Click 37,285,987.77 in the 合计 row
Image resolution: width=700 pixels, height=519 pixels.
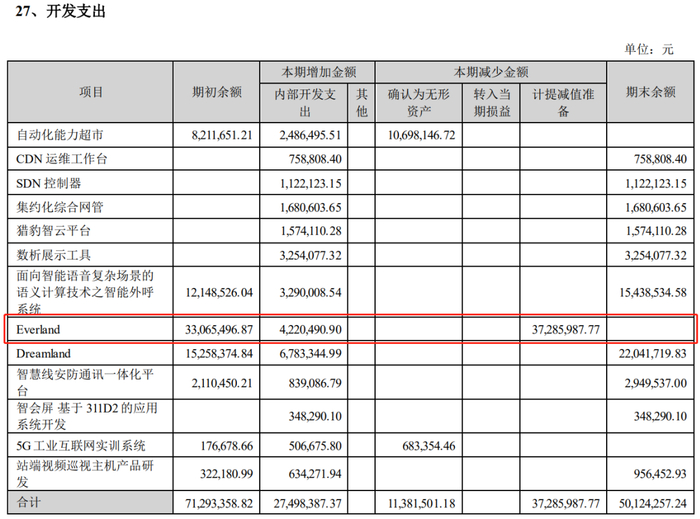pos(566,504)
